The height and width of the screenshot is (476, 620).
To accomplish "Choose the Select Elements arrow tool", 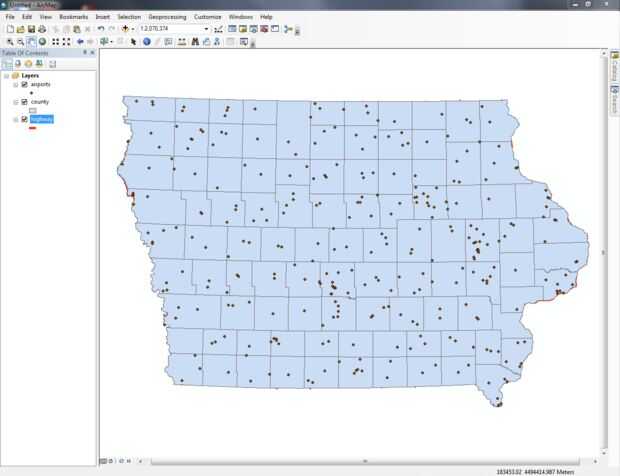I will tap(133, 42).
